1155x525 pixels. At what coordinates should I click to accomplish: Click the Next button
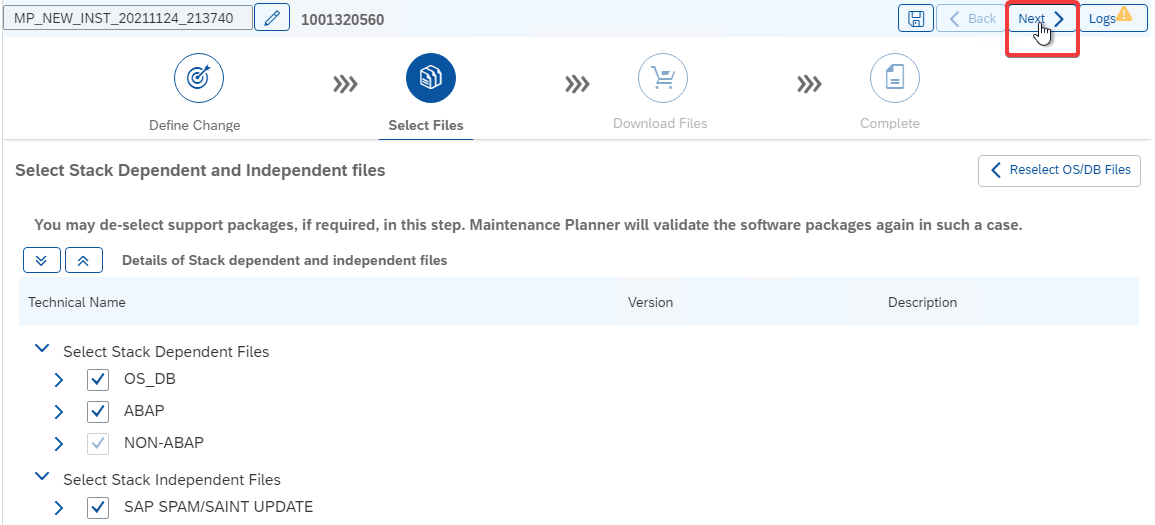coord(1042,19)
